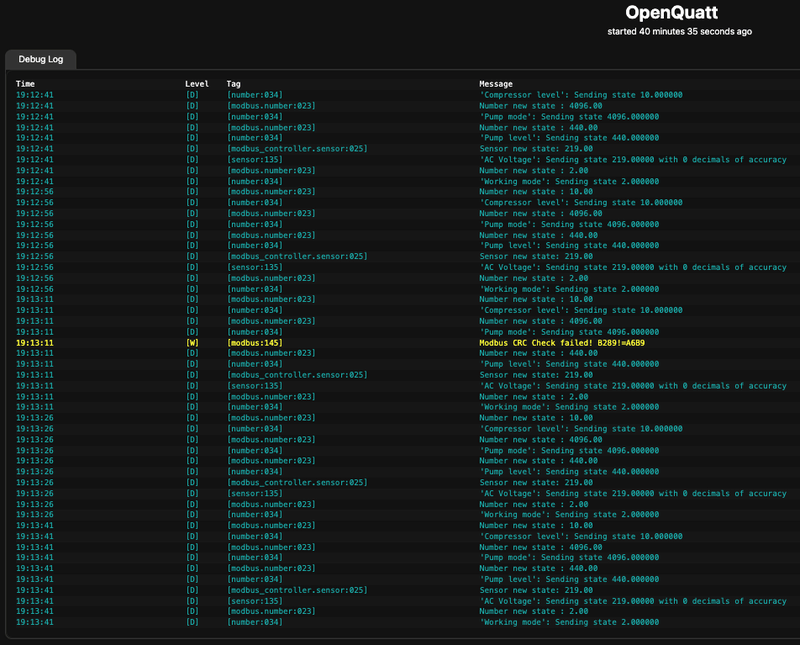Image resolution: width=800 pixels, height=645 pixels.
Task: Select 'Number new state : 10.00' at 19:13:41
Action: pyautogui.click(x=536, y=526)
